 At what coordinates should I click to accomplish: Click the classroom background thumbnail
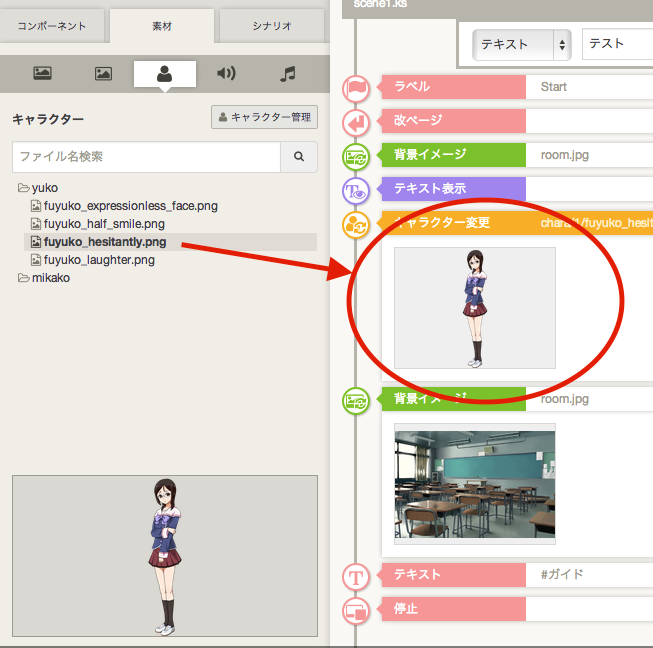[475, 483]
